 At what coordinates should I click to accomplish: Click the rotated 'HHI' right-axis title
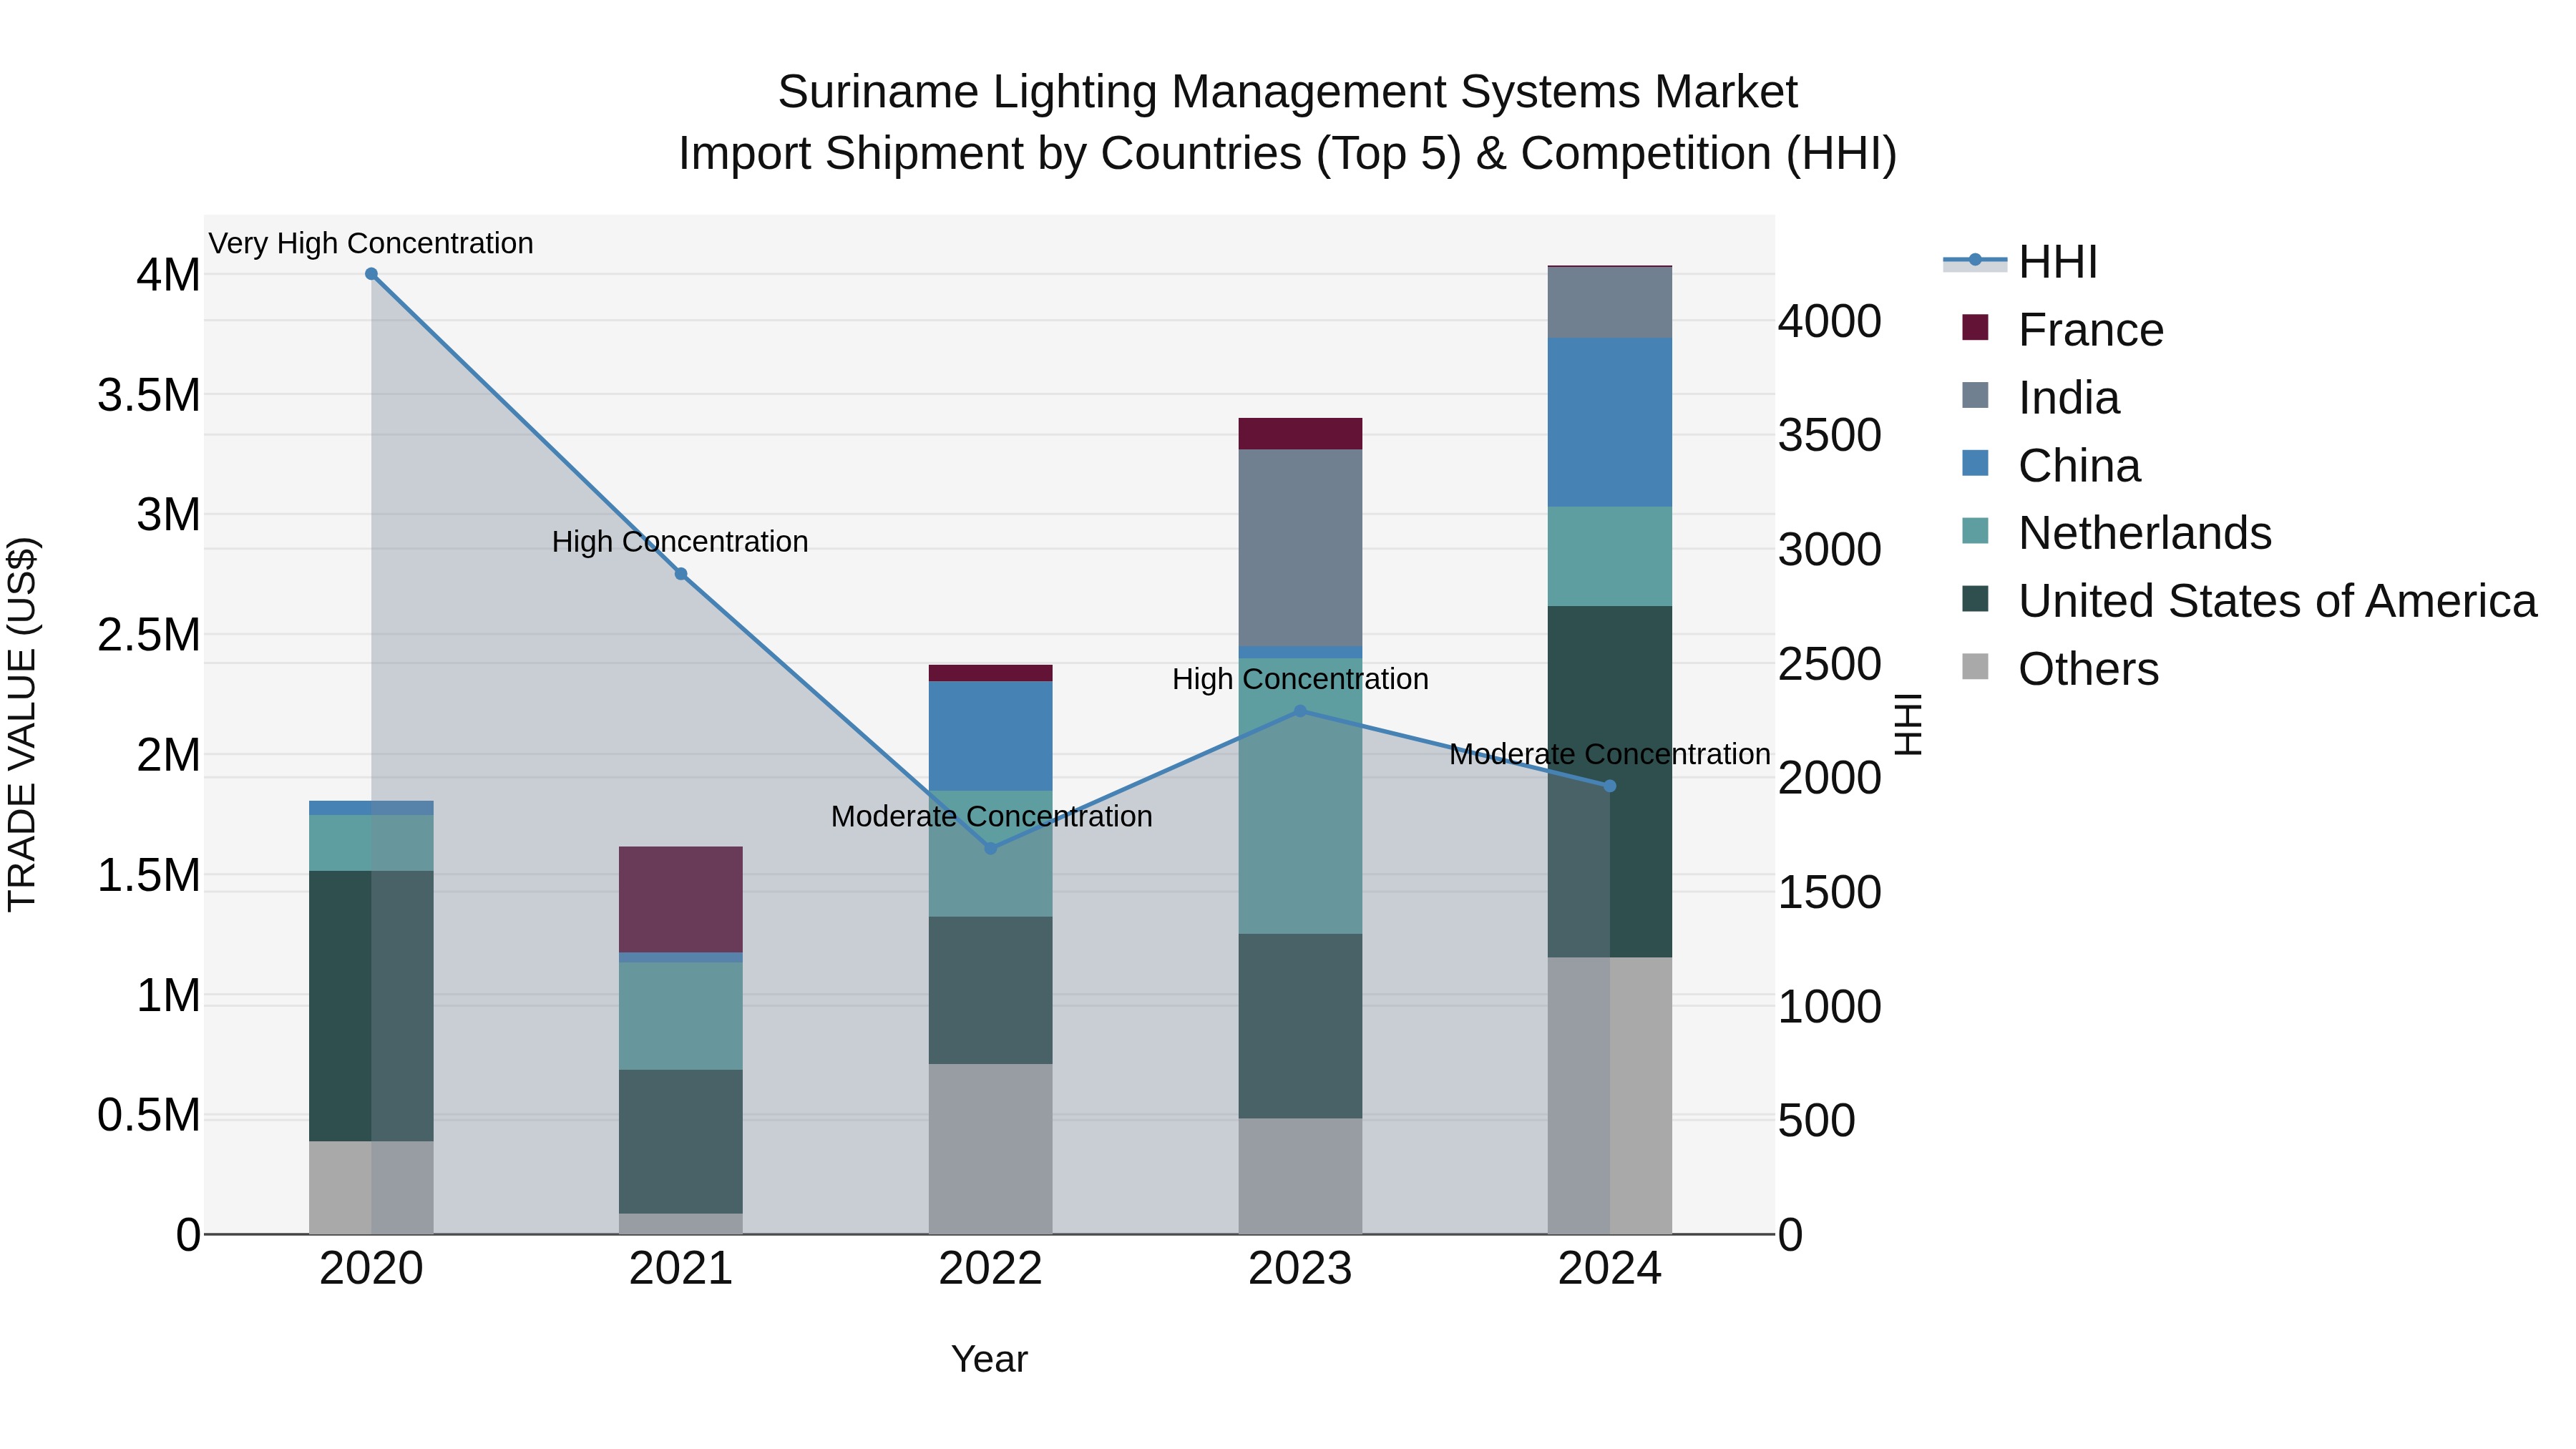(1908, 724)
